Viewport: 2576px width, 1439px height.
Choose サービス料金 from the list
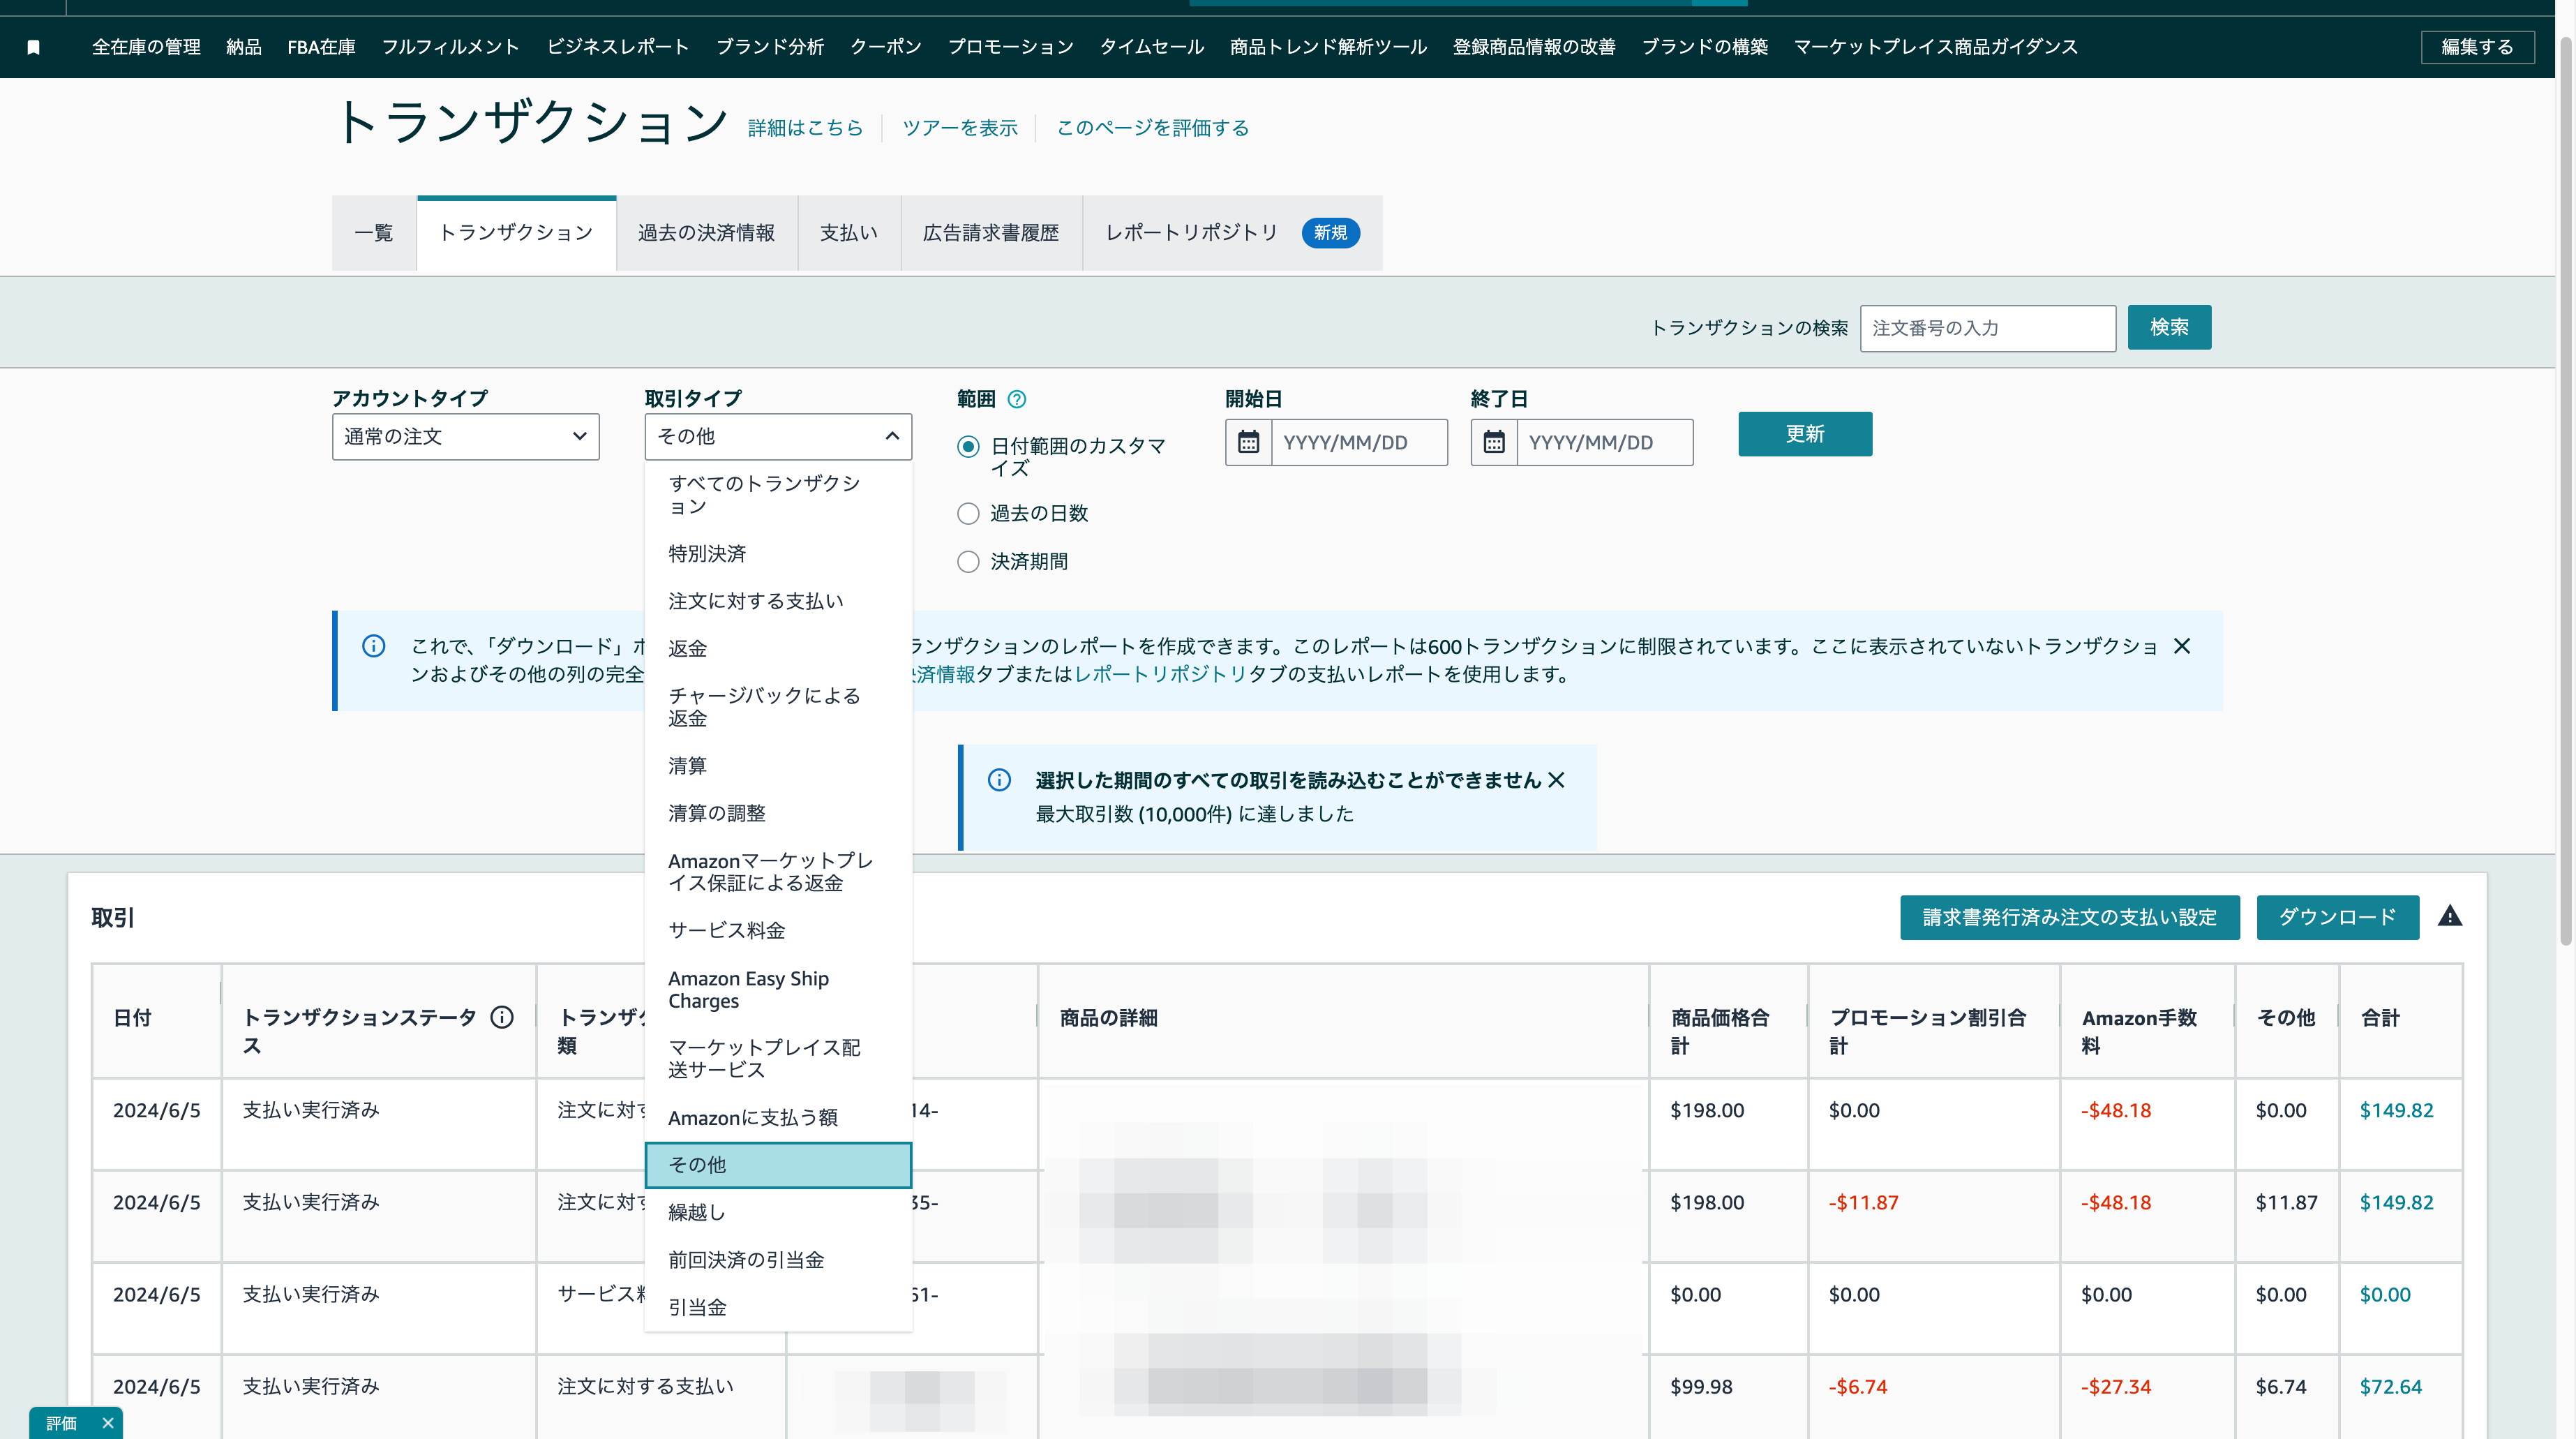778,930
